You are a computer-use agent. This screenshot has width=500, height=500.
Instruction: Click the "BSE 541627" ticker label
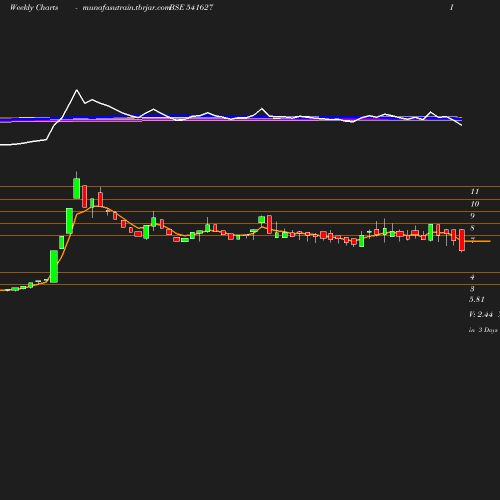click(x=191, y=8)
